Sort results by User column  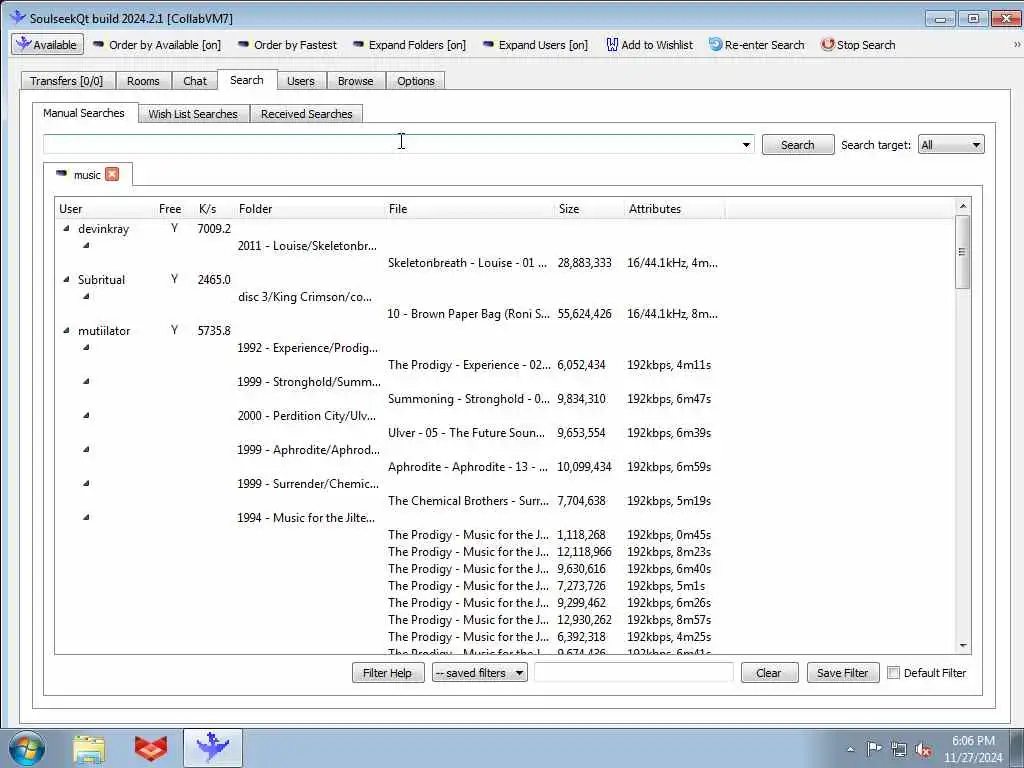click(71, 209)
